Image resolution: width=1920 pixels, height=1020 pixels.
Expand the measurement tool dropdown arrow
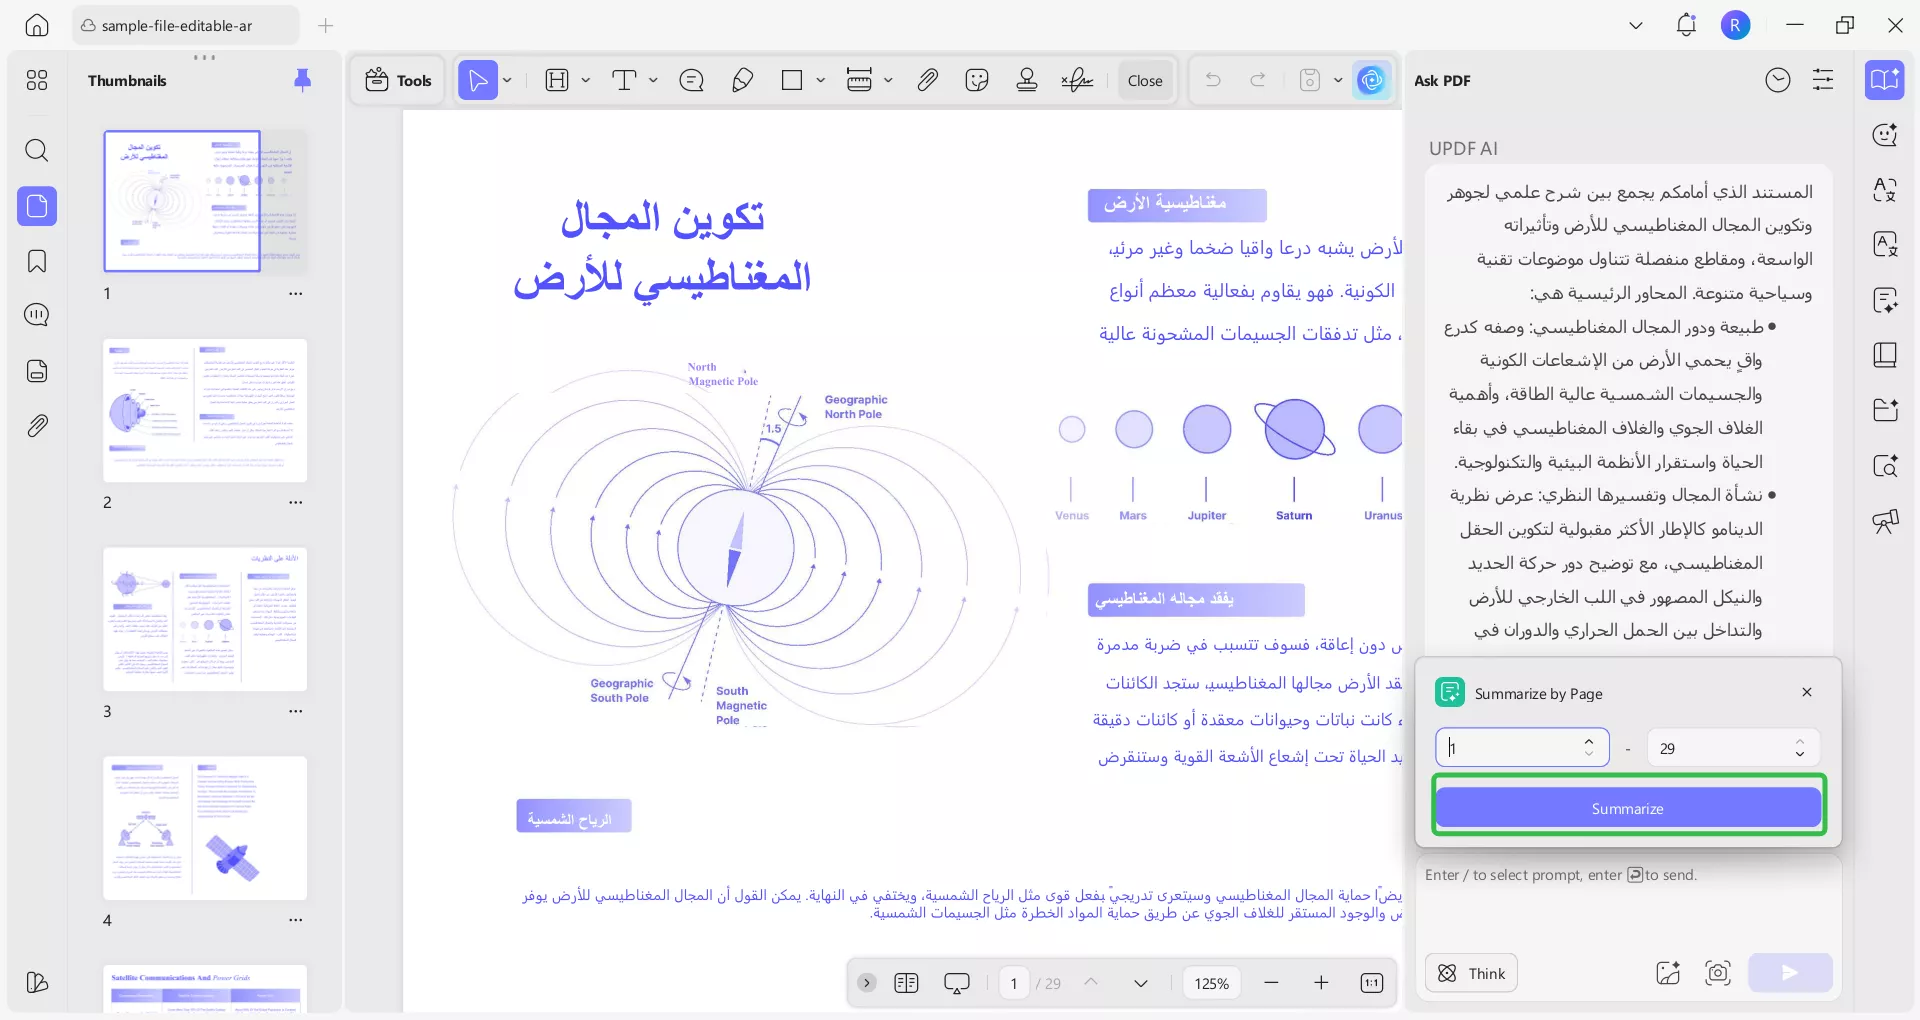tap(888, 80)
